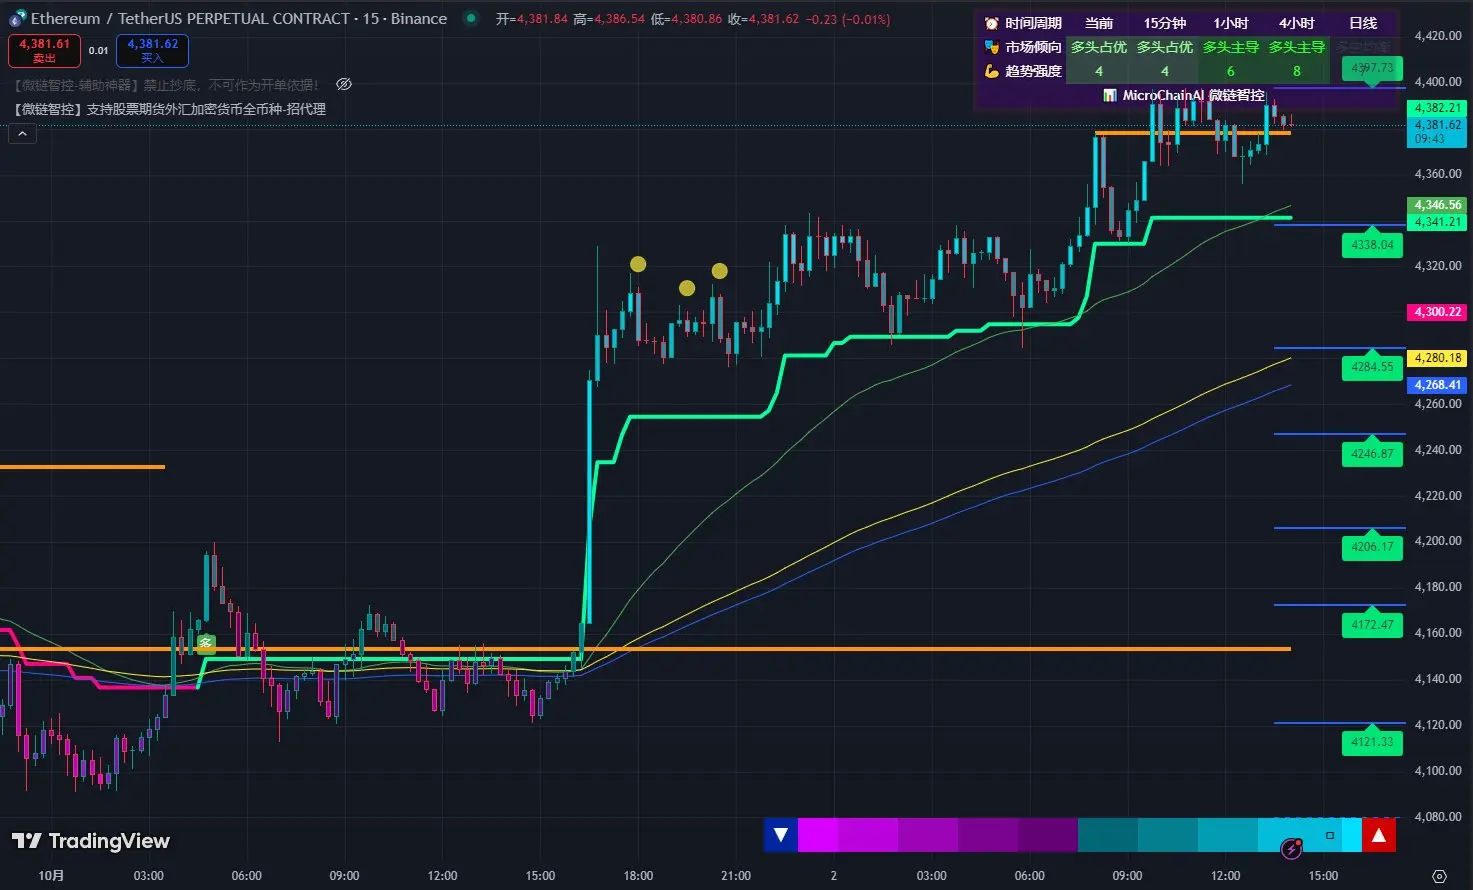Click the bright magenta color bar segment
This screenshot has height=890, width=1473.
818,835
